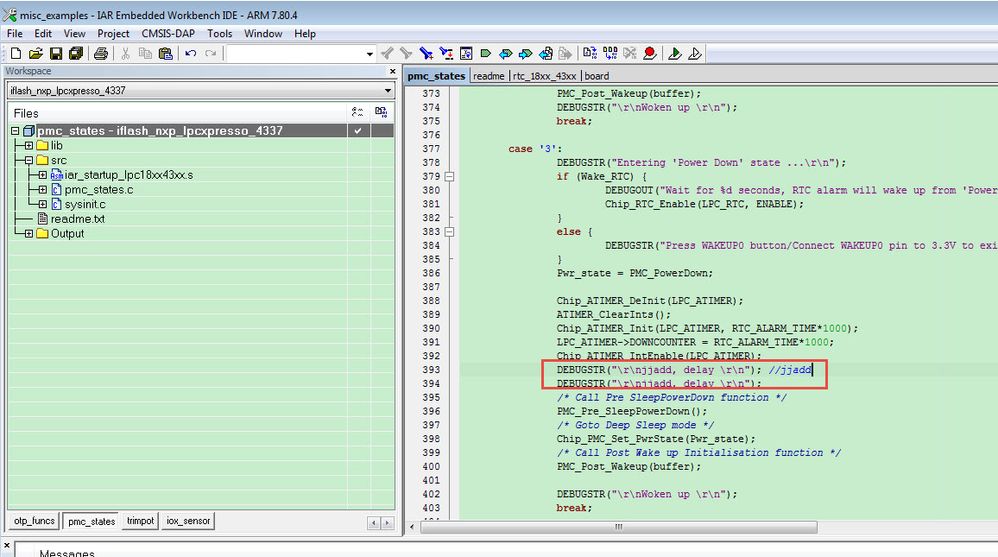This screenshot has height=557, width=998.
Task: Click Debug without Downloading icon
Action: pyautogui.click(x=694, y=53)
